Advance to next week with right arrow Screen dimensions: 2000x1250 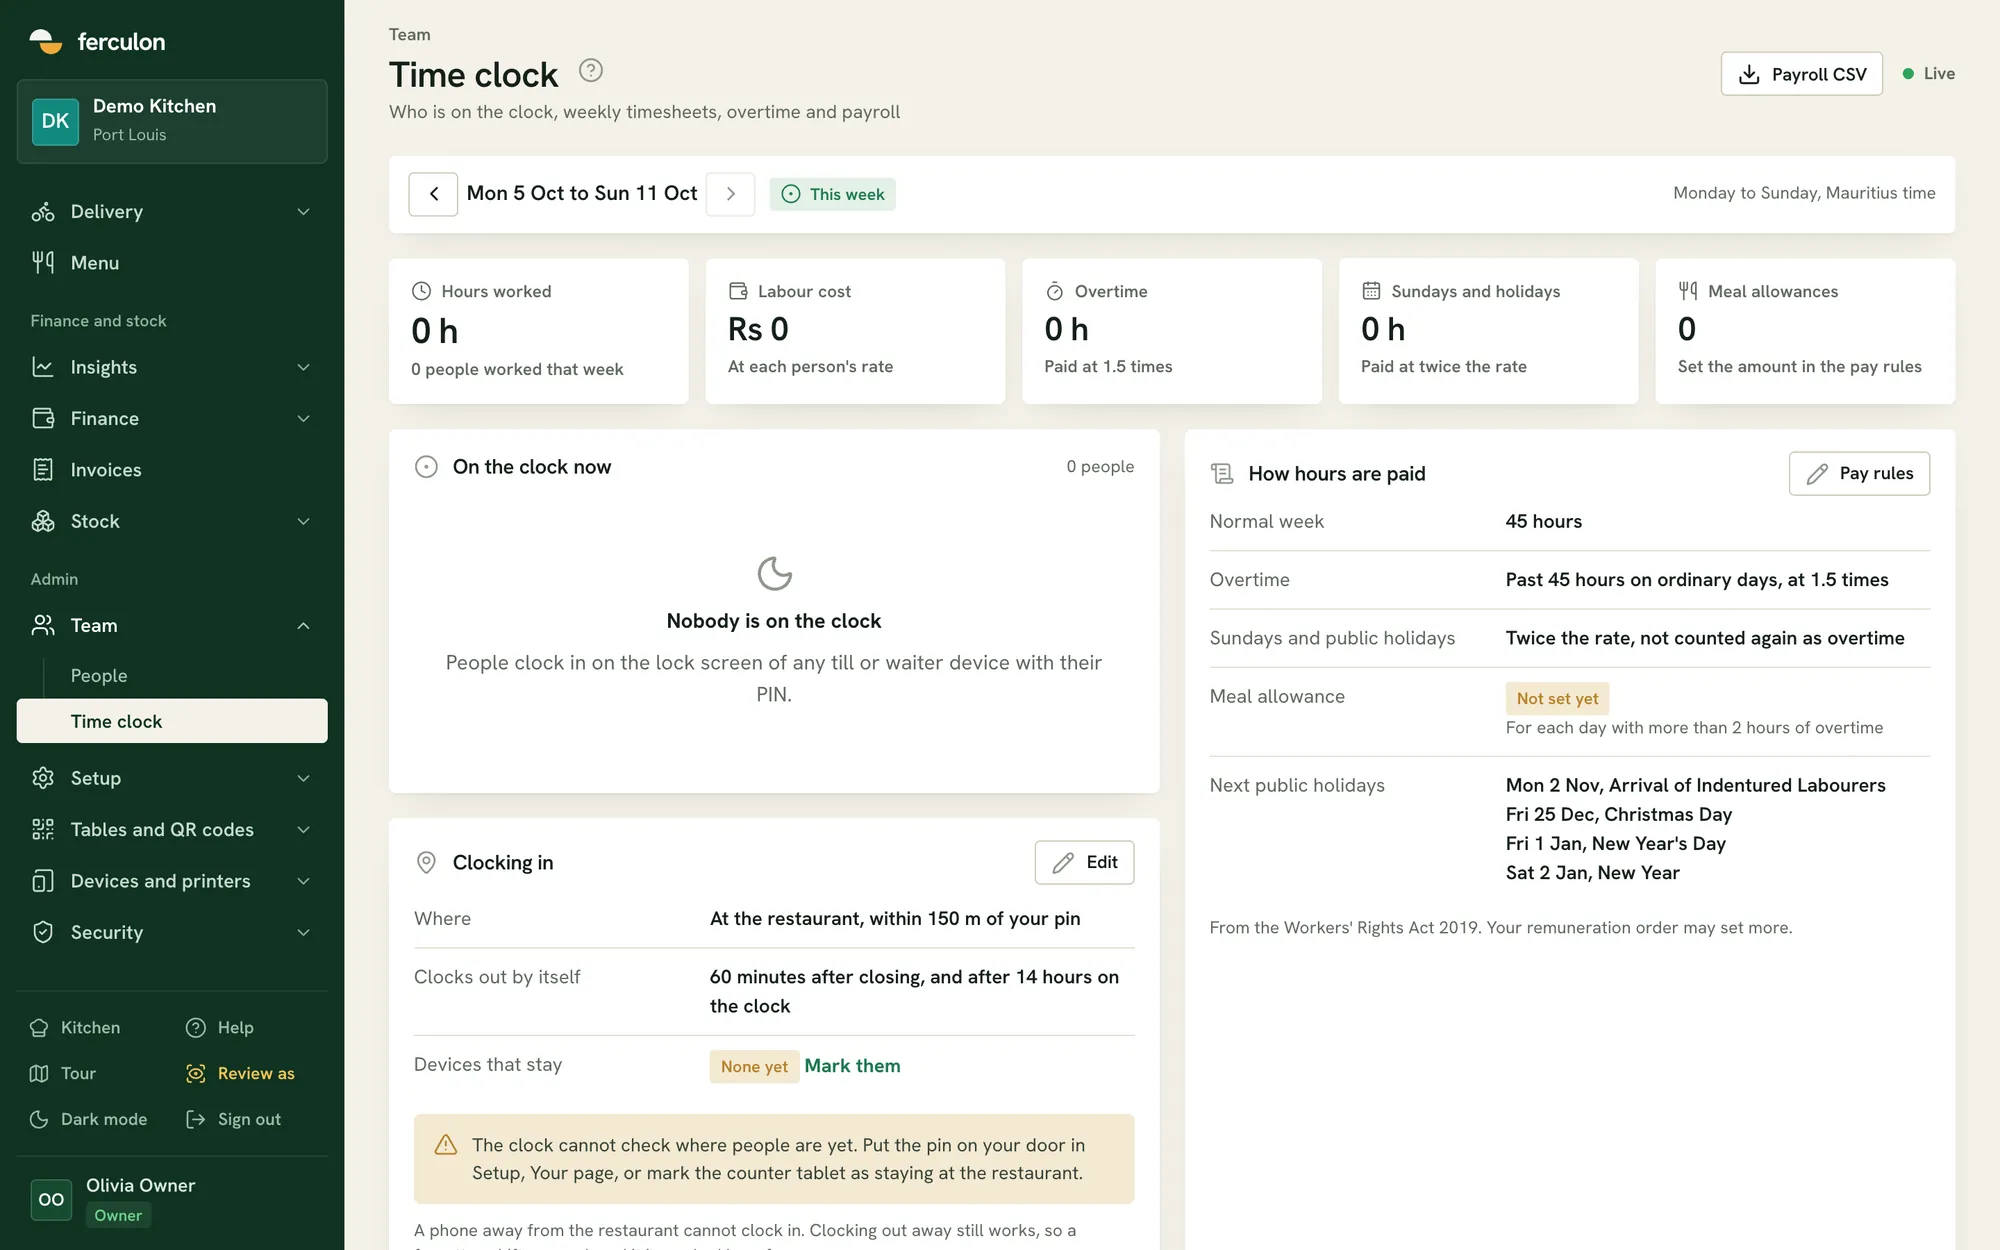[731, 194]
